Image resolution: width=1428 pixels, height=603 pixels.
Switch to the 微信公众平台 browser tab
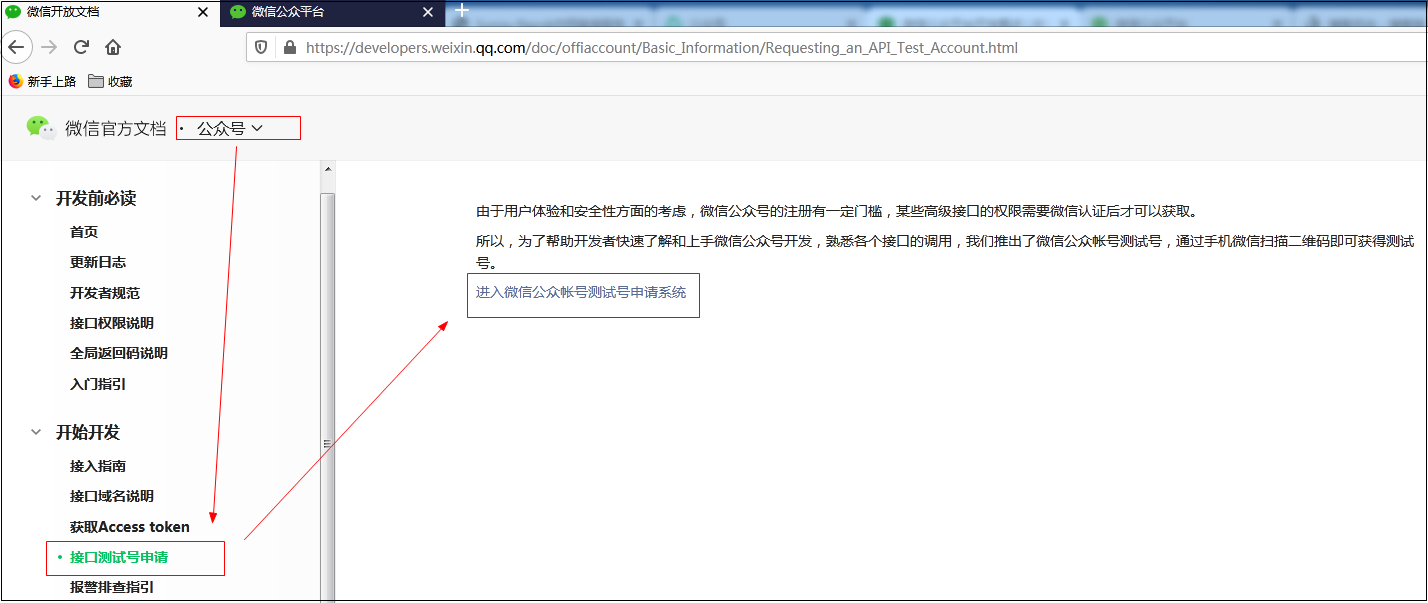pos(330,12)
